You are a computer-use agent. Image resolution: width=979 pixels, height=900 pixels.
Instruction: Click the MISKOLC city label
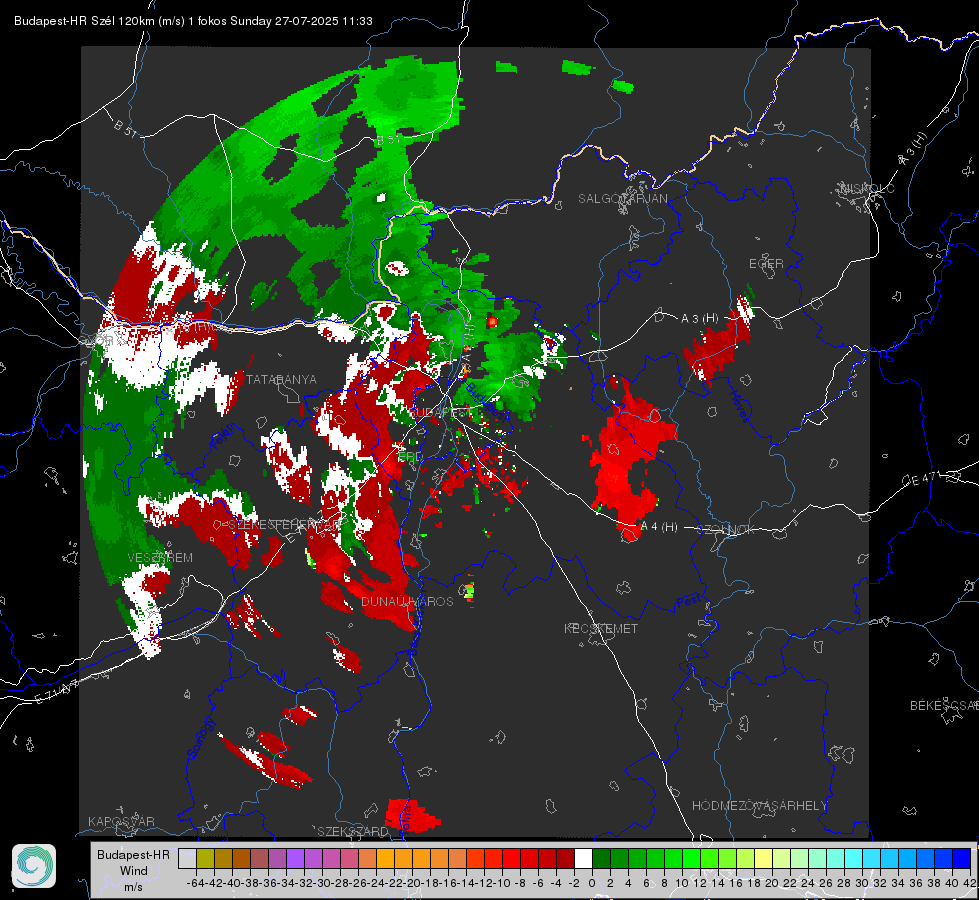pyautogui.click(x=867, y=188)
